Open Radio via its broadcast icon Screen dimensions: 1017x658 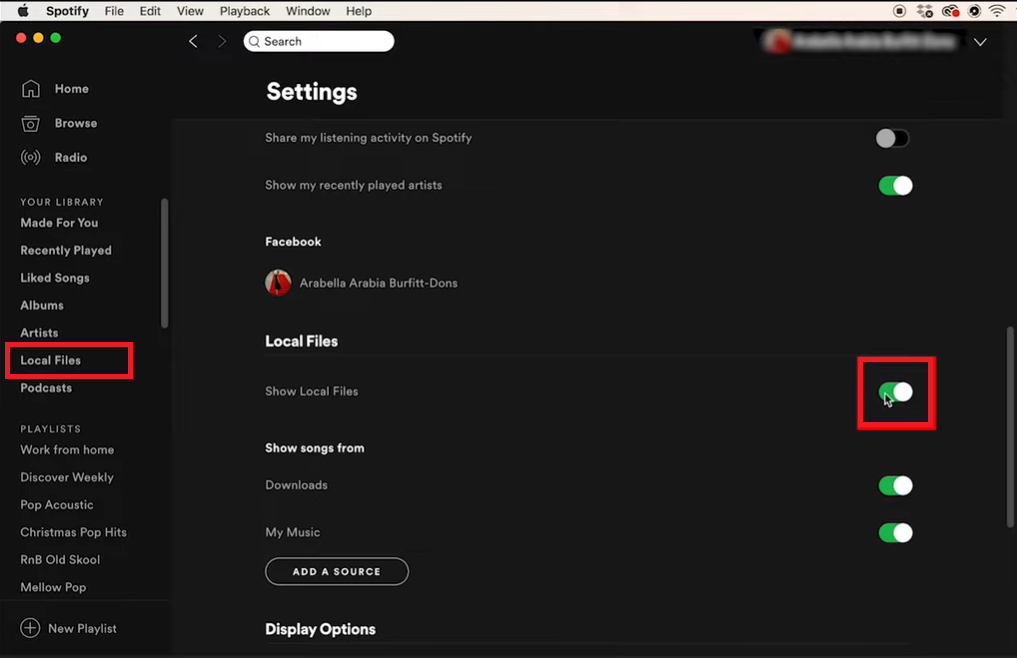[x=30, y=157]
